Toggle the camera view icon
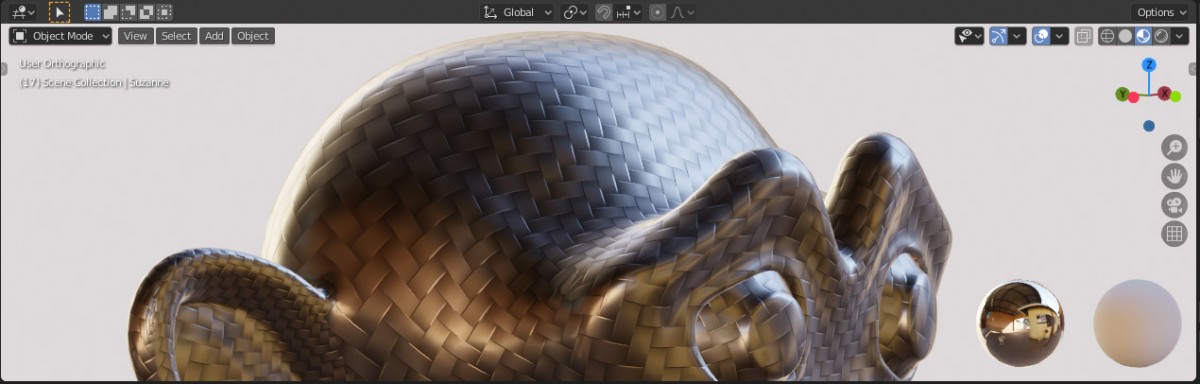 click(1174, 205)
